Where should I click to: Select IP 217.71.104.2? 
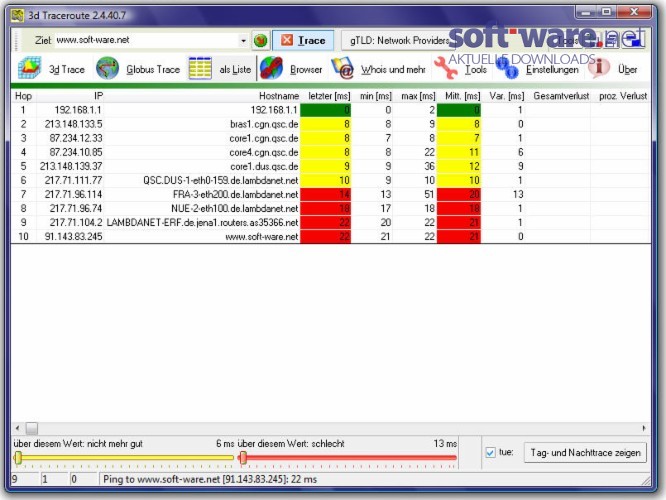(76, 222)
